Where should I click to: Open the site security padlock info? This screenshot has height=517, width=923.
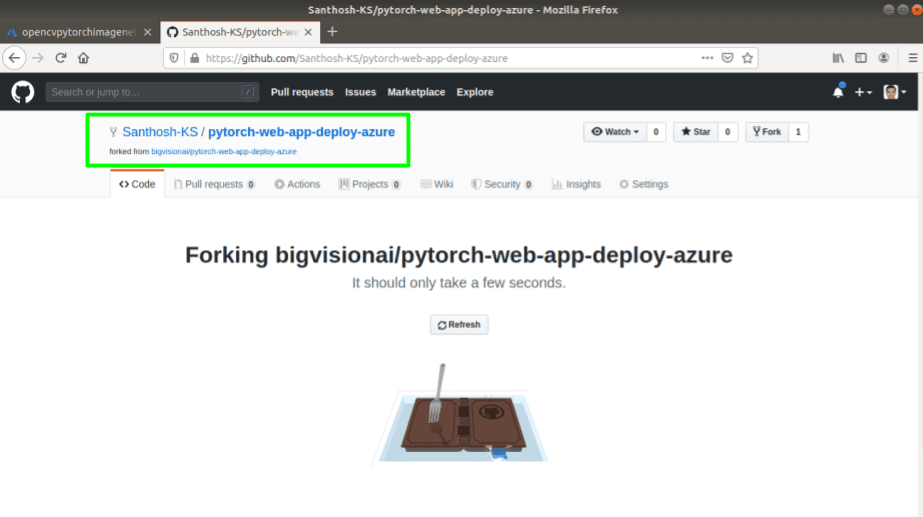[194, 58]
